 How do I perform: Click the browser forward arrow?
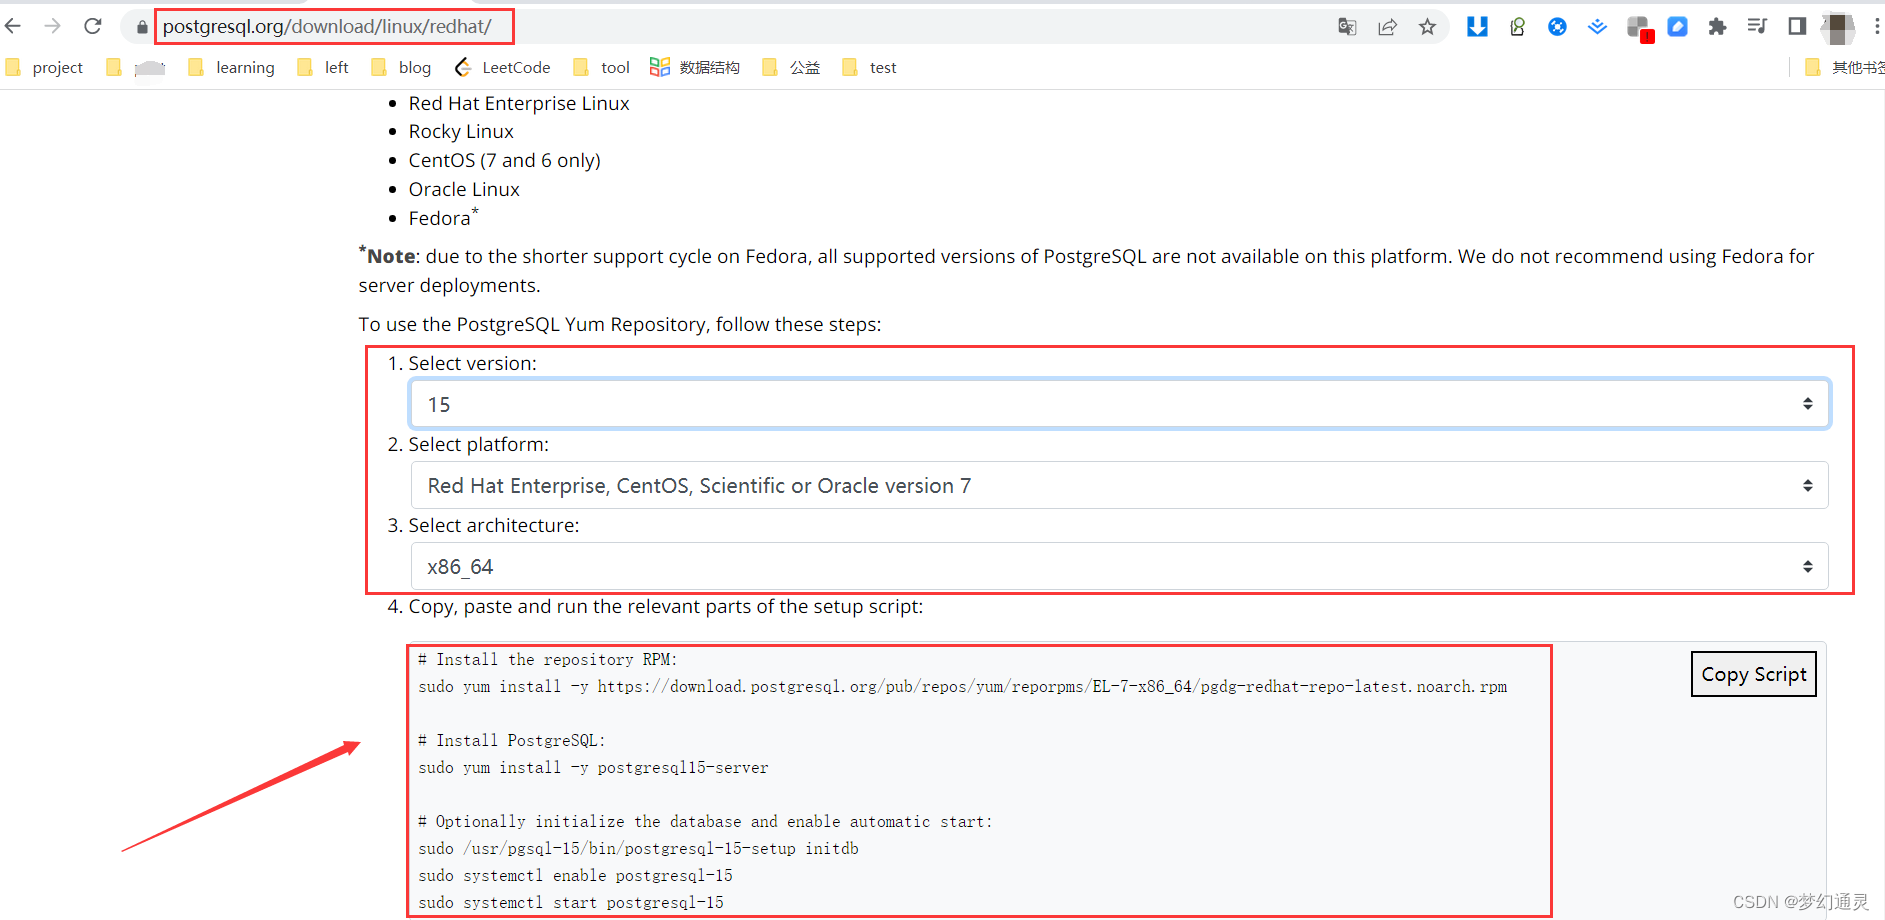click(x=53, y=26)
